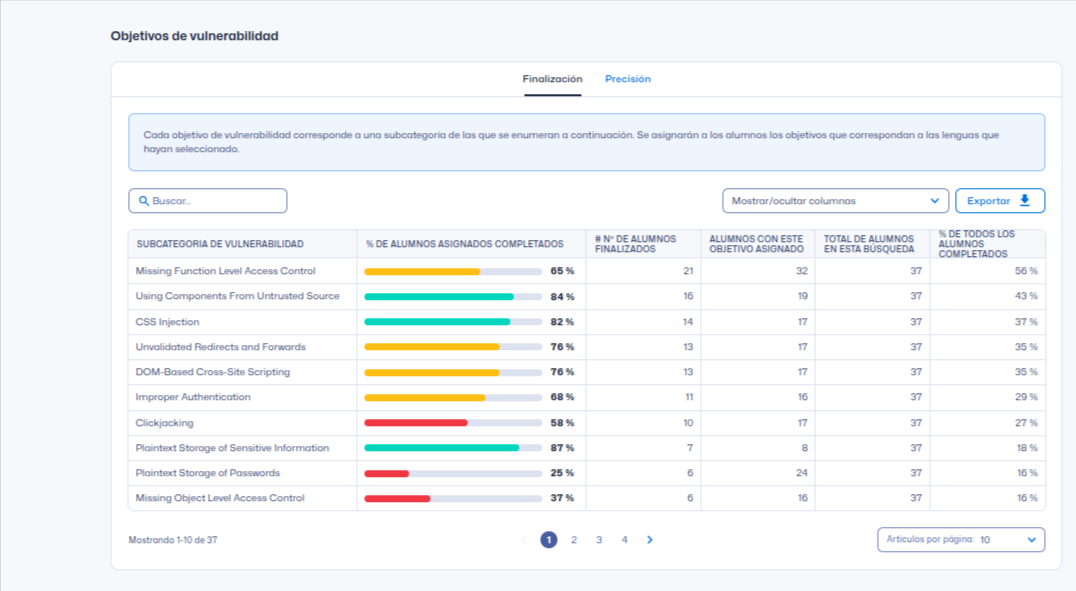Click the previous page arrow
Screen dimensions: 1076x591
pyautogui.click(x=523, y=540)
